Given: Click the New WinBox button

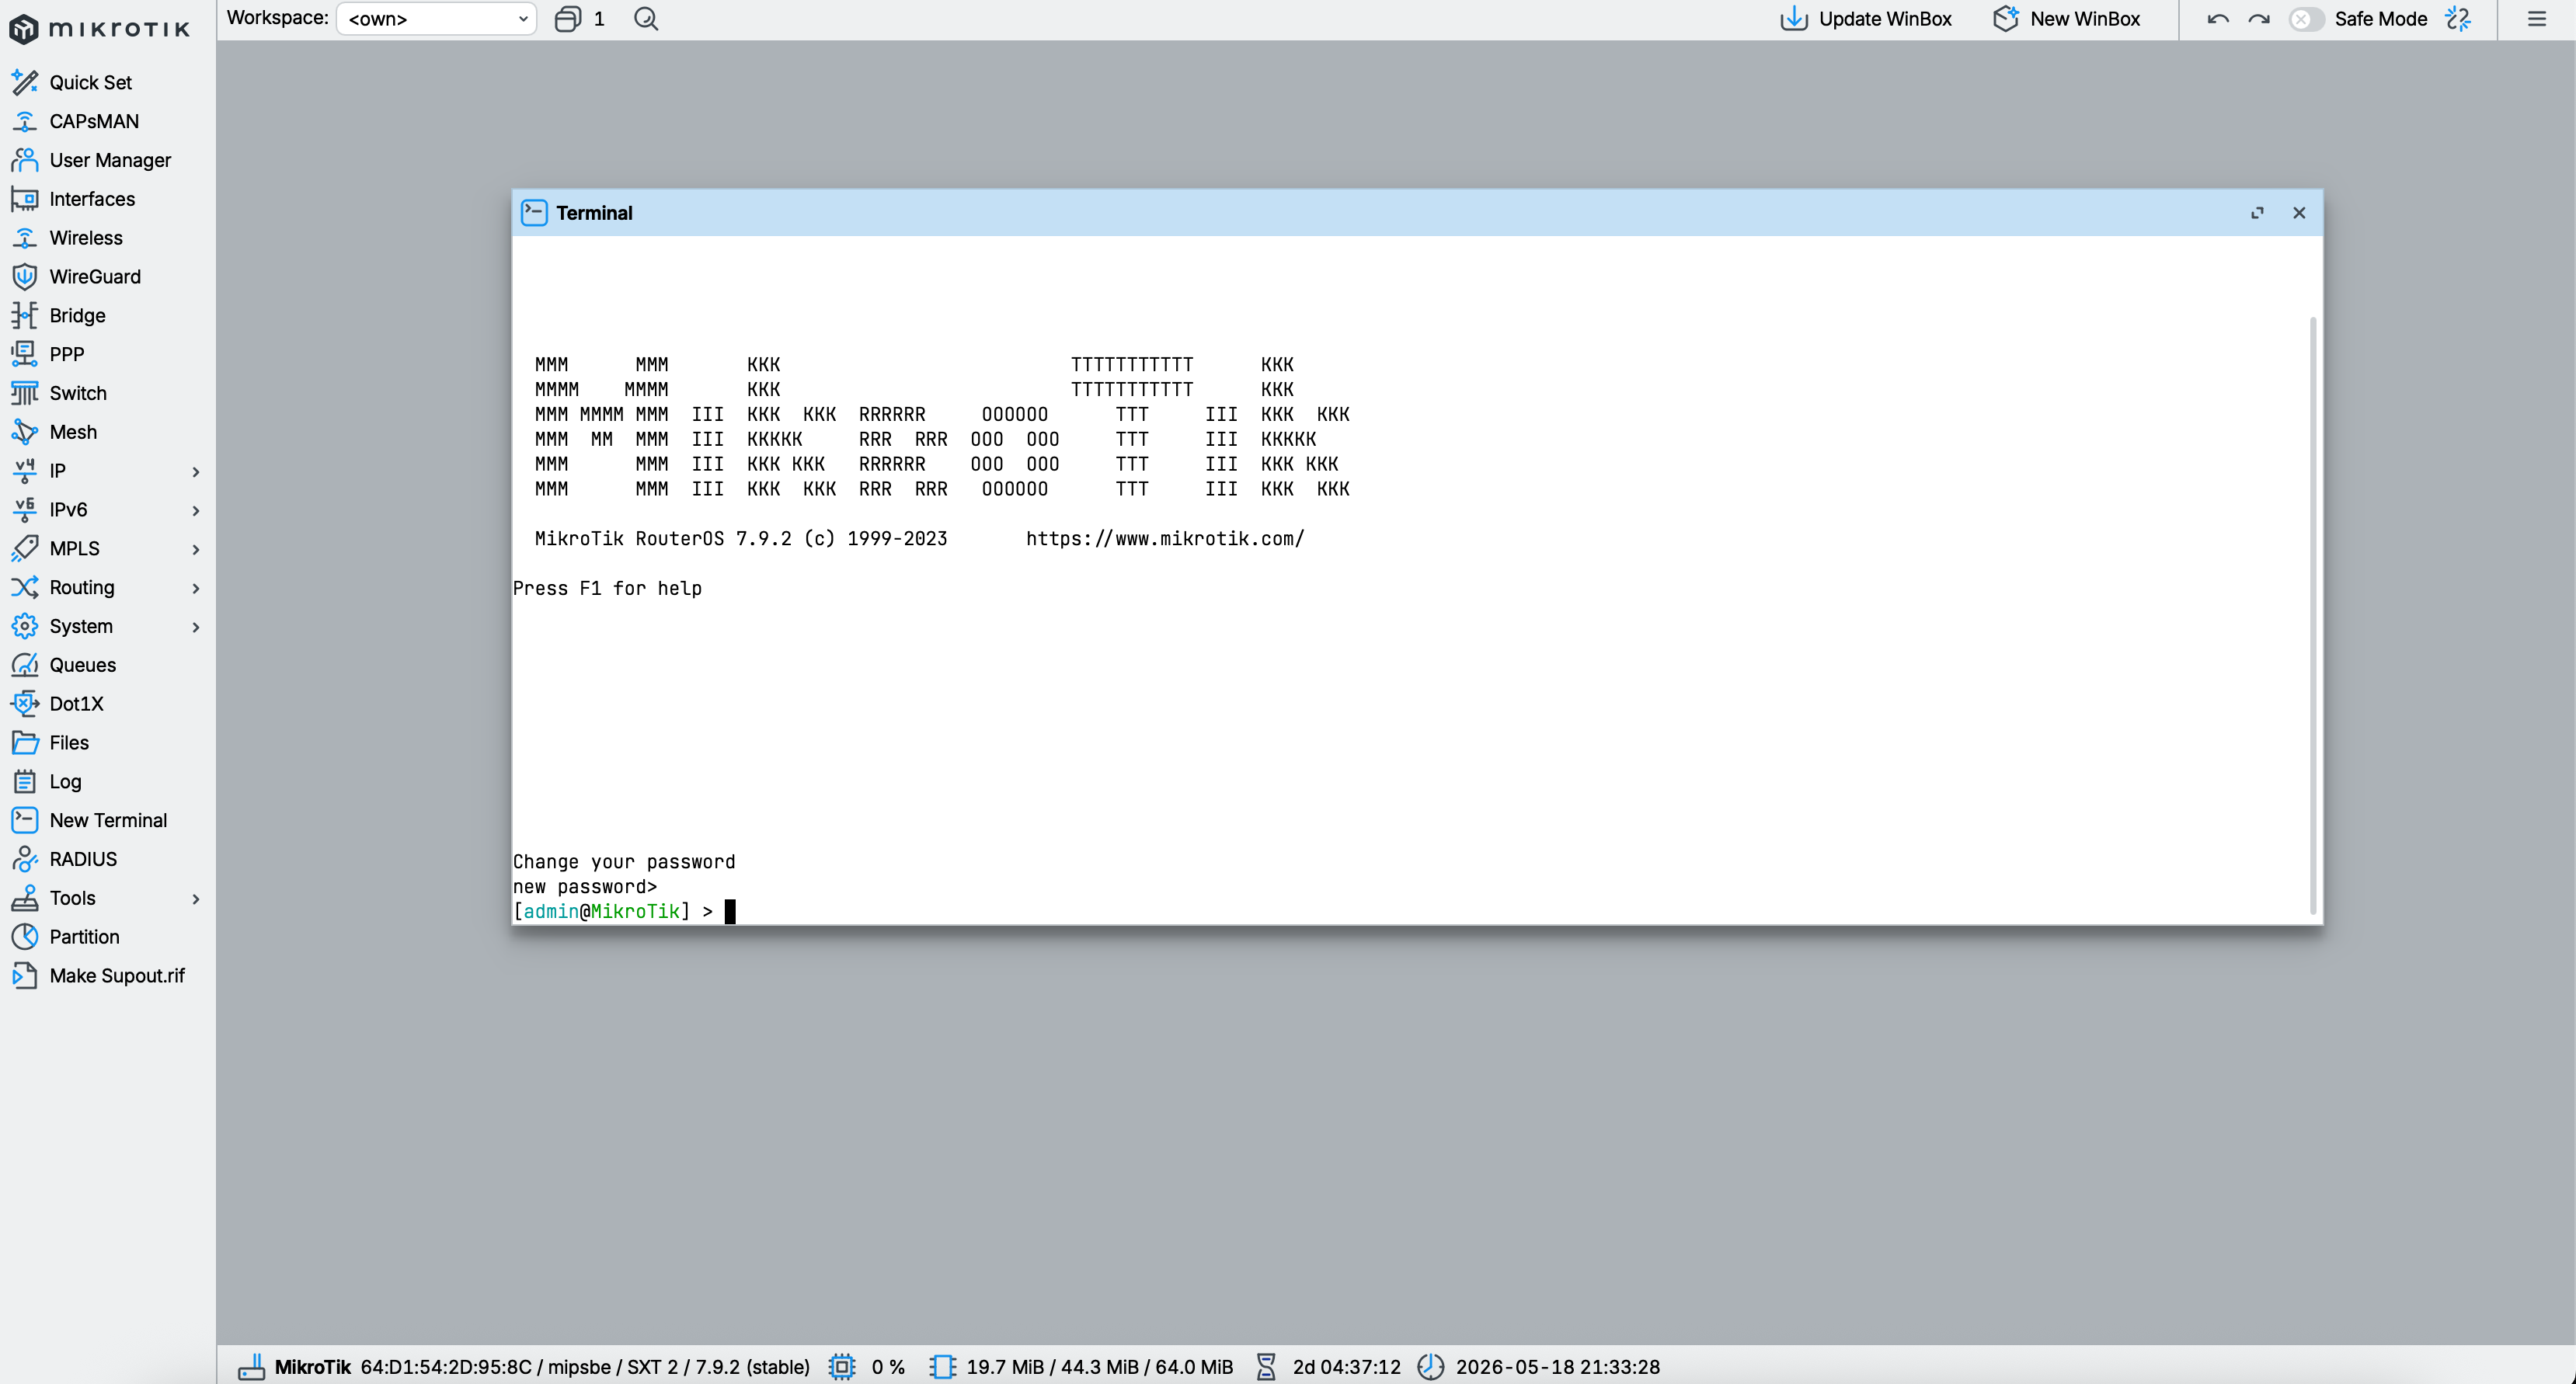Looking at the screenshot, I should coord(2066,19).
